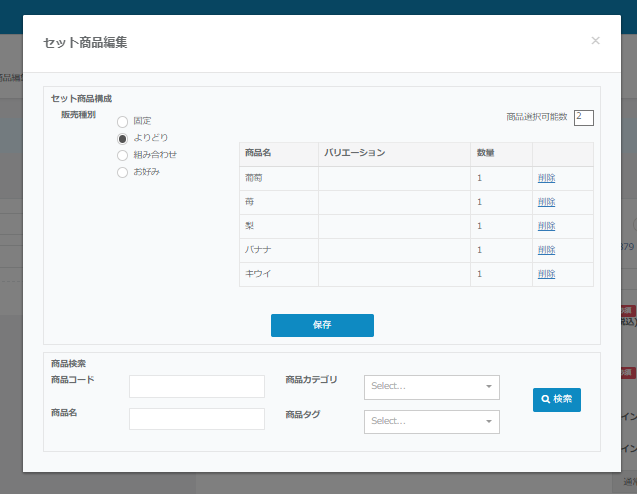Select the 固定 radio option

click(123, 121)
